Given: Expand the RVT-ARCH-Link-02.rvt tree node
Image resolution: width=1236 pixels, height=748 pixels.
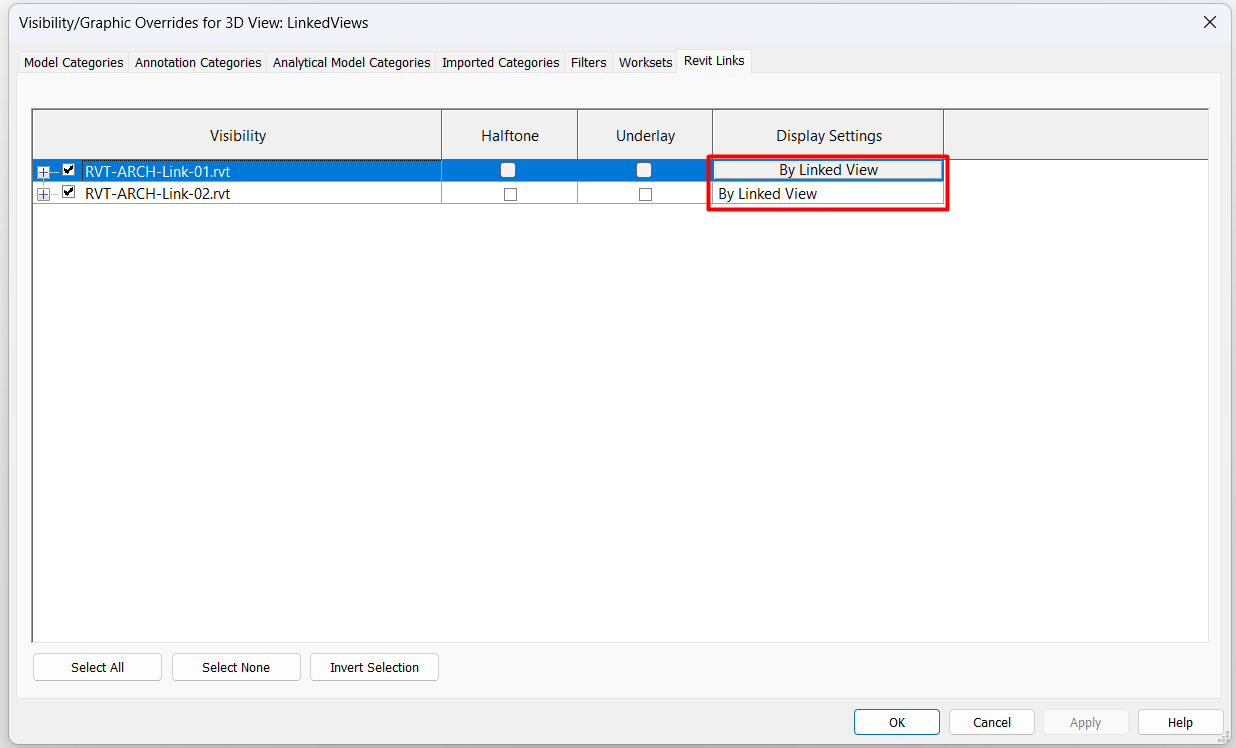Looking at the screenshot, I should [x=43, y=194].
